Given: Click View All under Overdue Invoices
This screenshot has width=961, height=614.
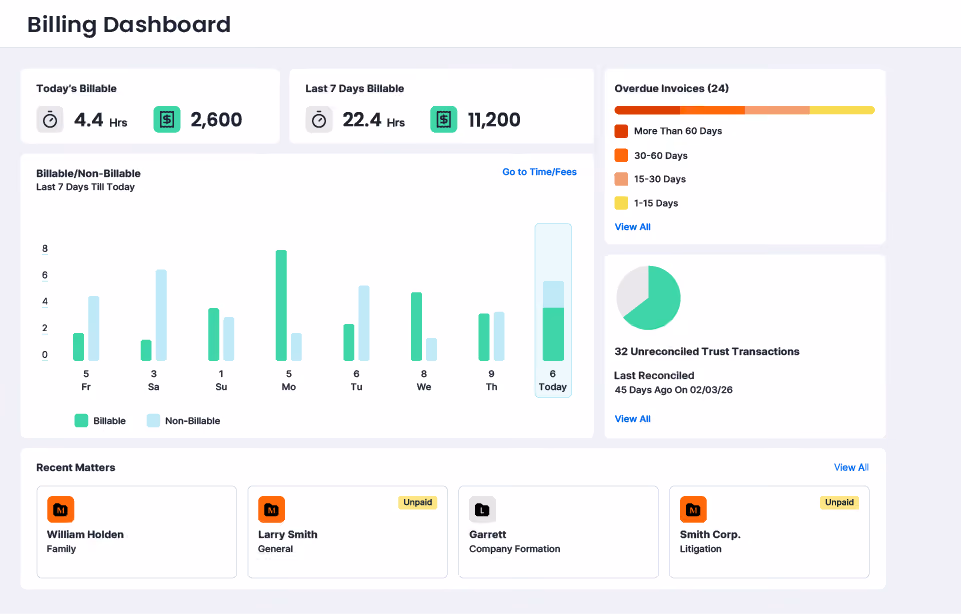Looking at the screenshot, I should coord(632,227).
